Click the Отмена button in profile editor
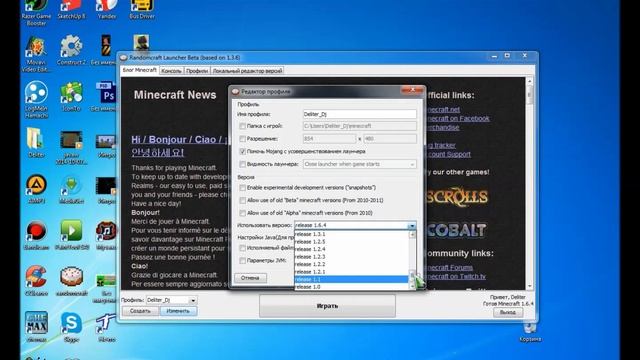The width and height of the screenshot is (640, 360). 250,278
